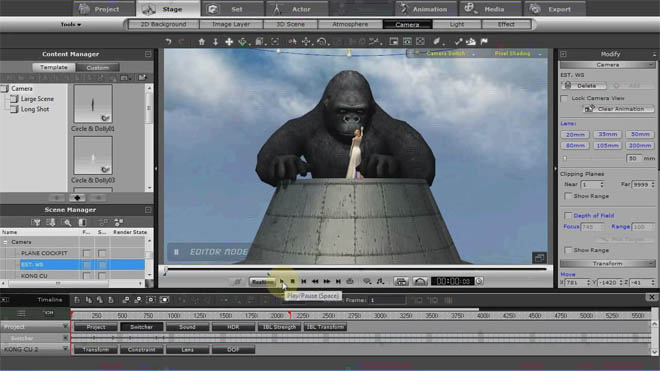Jump to the end frame
660x371 pixels.
pyautogui.click(x=338, y=281)
